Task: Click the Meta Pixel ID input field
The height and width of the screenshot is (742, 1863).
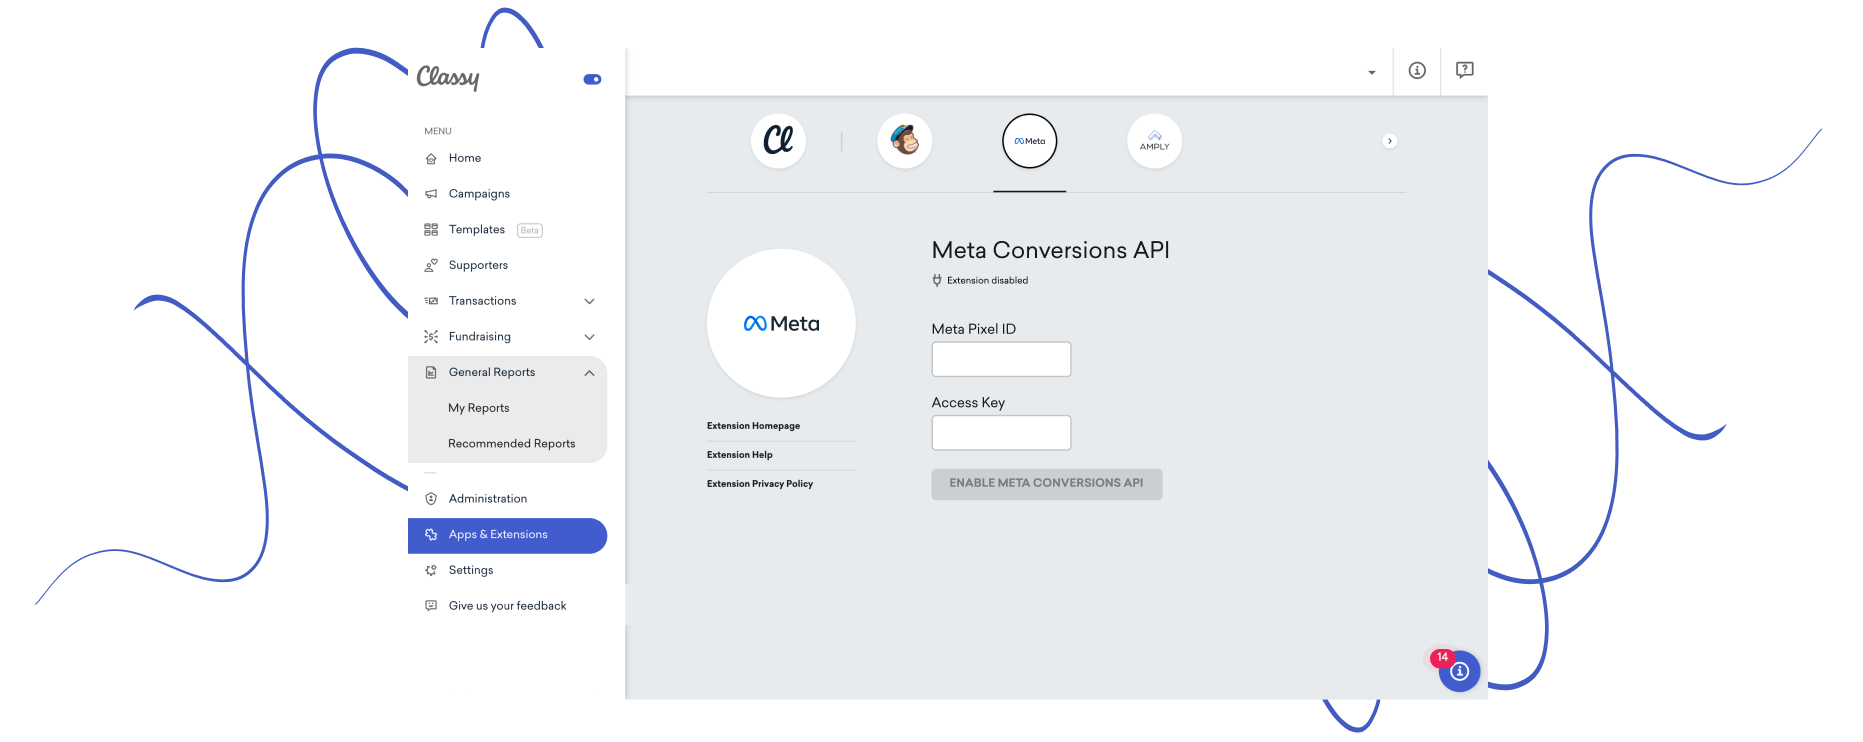Action: [1001, 359]
